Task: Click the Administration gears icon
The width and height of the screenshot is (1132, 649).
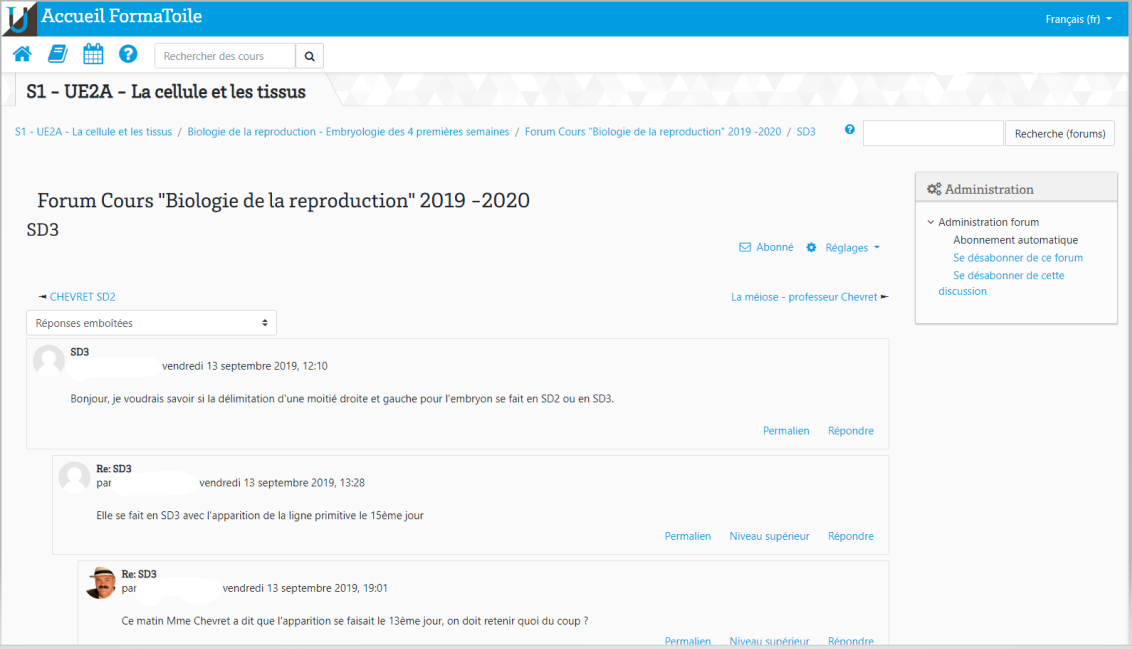Action: coord(934,189)
